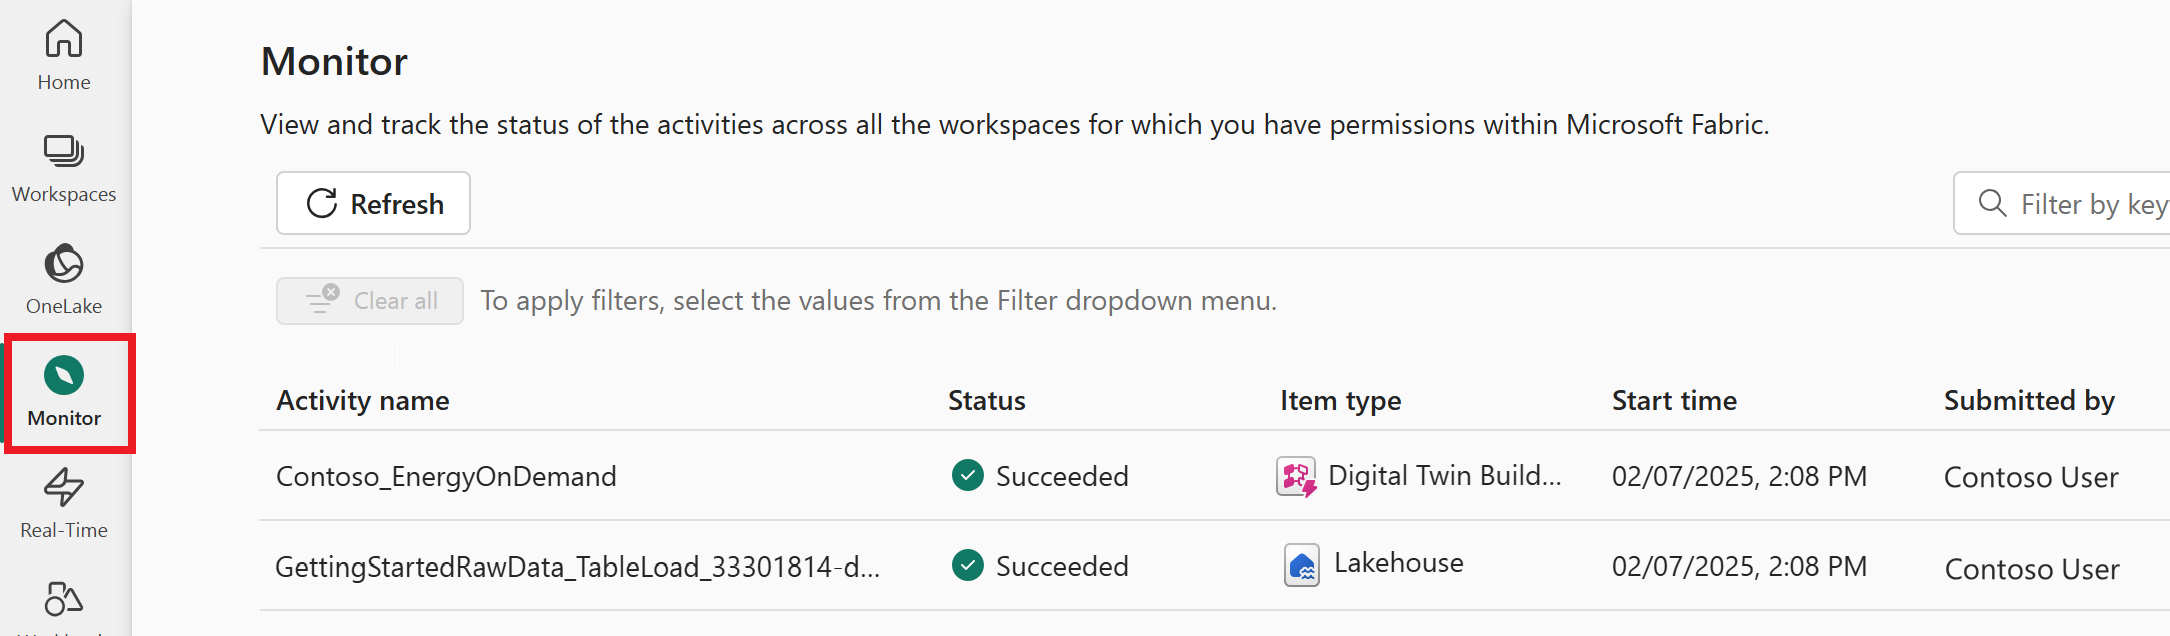Open the Contoso_EnergyOnDemand activity
Screen dimensions: 2170x636
click(446, 476)
